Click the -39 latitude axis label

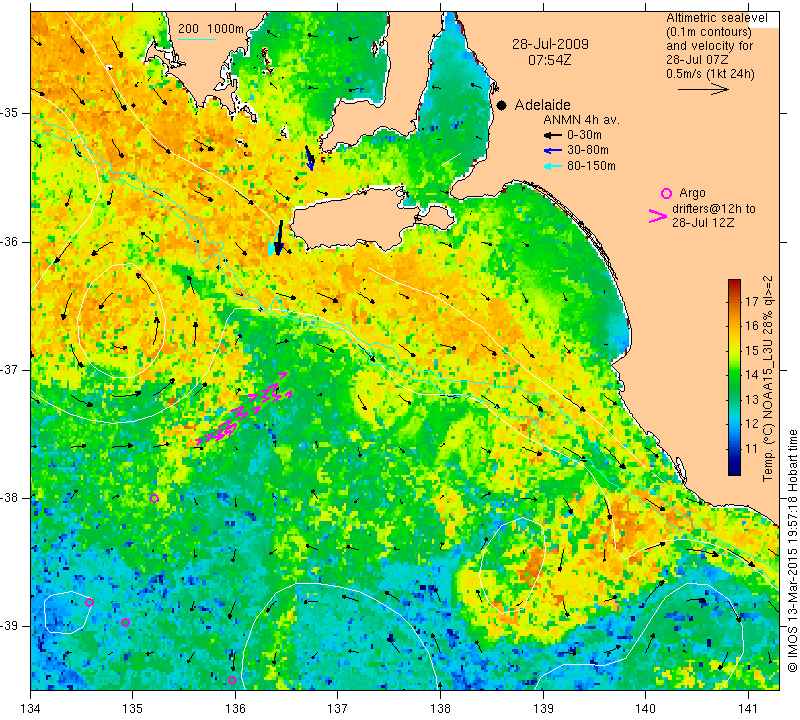coord(11,626)
